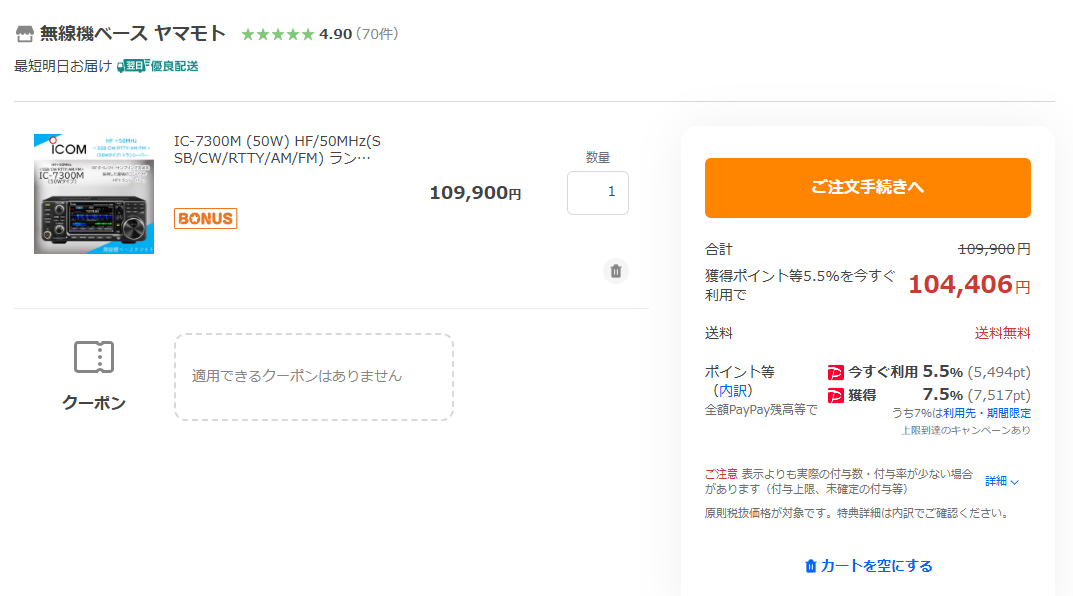The image size is (1073, 596).
Task: Click the coupon ticket icon
Action: tap(94, 357)
